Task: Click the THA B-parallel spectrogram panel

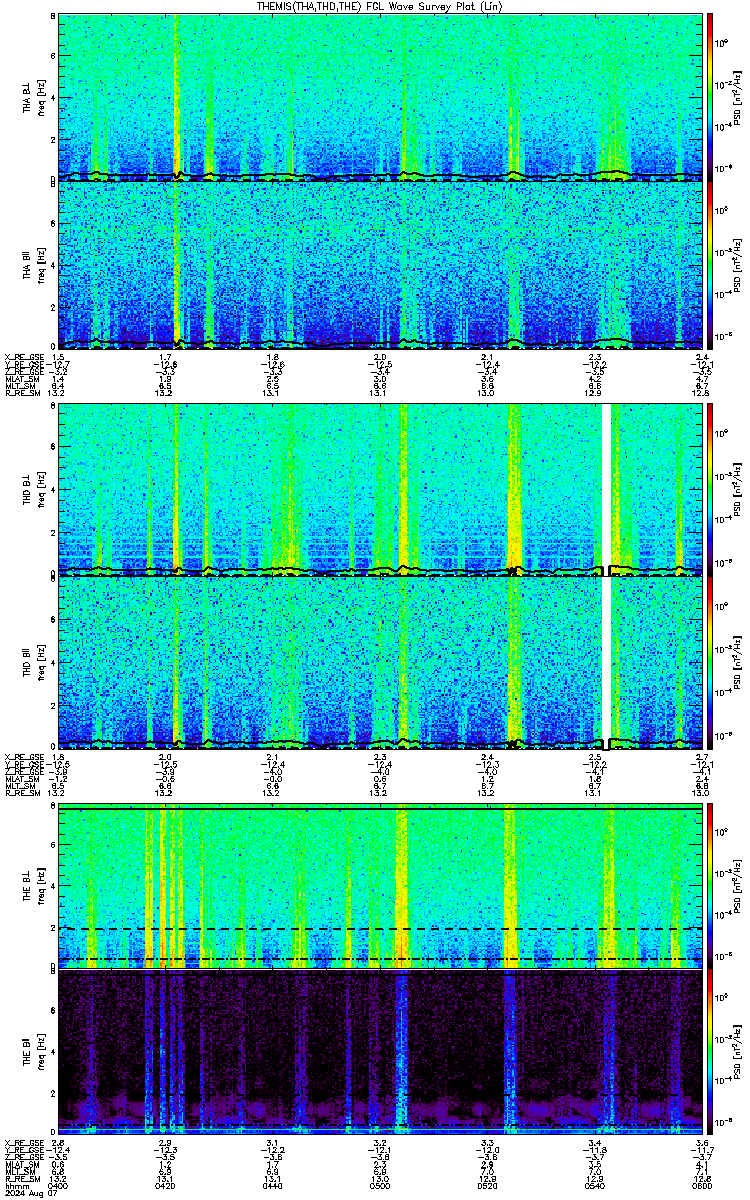Action: coord(380,264)
